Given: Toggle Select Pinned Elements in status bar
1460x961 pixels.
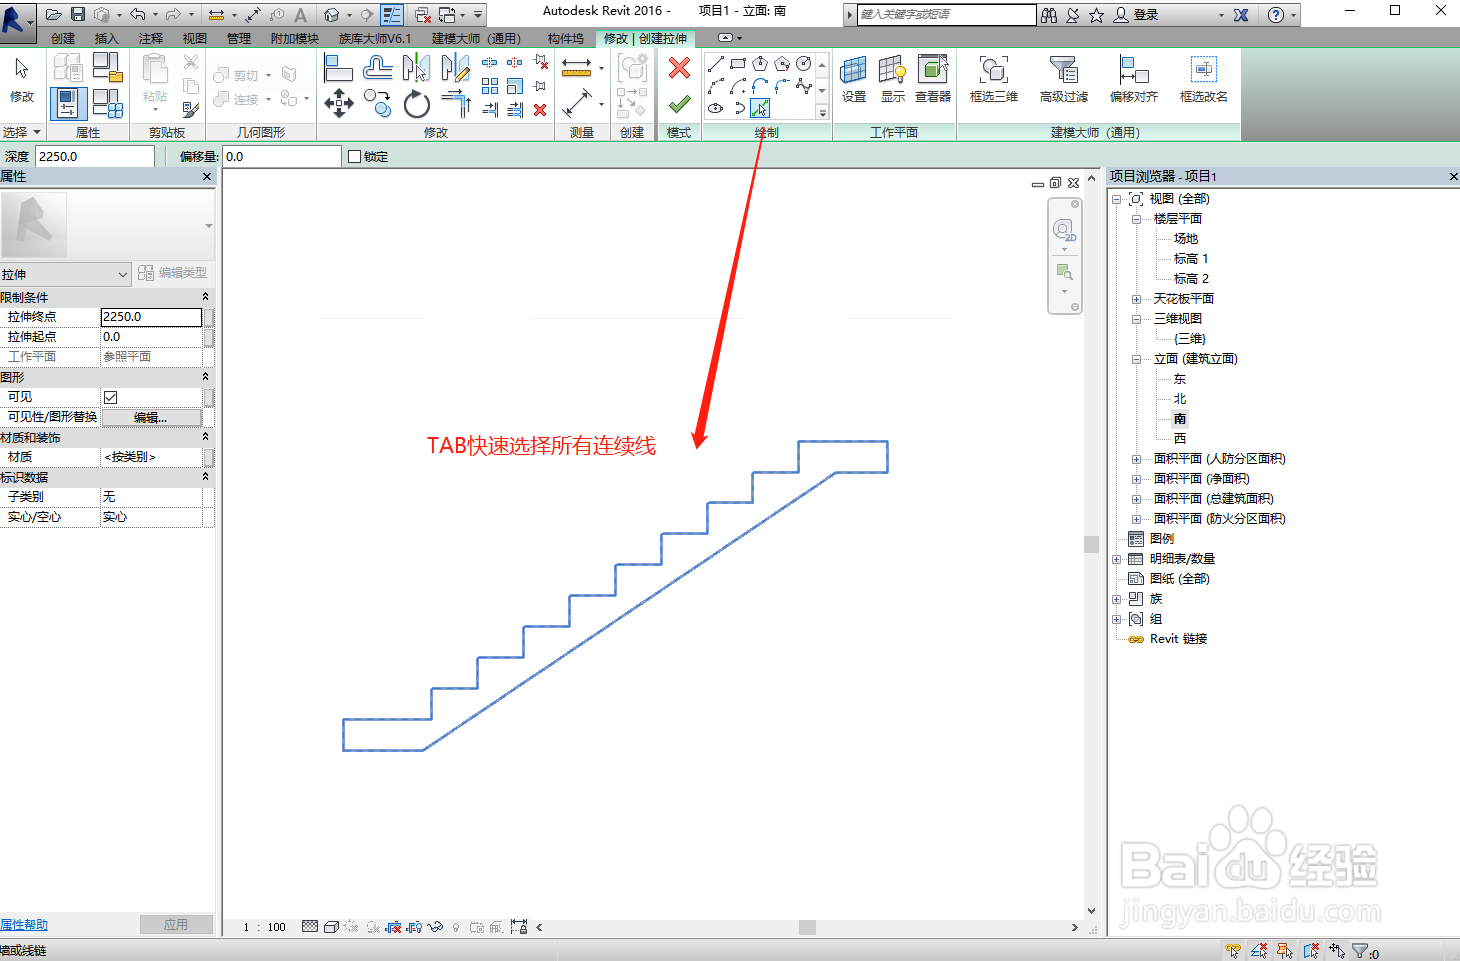Looking at the screenshot, I should click(1285, 951).
